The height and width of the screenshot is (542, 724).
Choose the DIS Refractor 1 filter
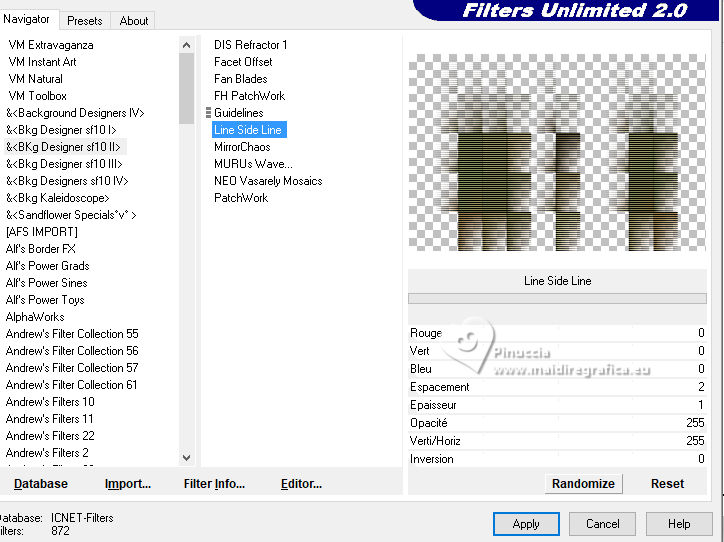coord(251,45)
